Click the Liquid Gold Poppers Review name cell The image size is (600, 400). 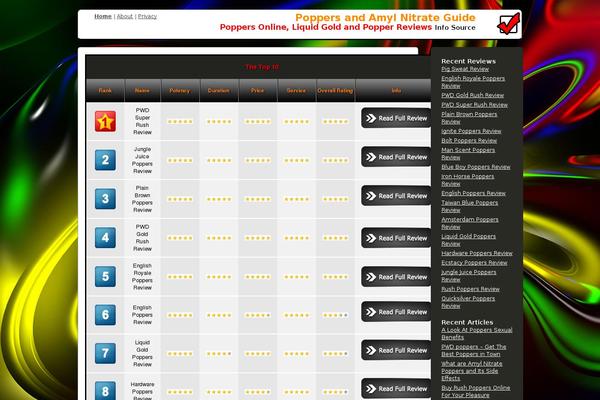click(142, 353)
